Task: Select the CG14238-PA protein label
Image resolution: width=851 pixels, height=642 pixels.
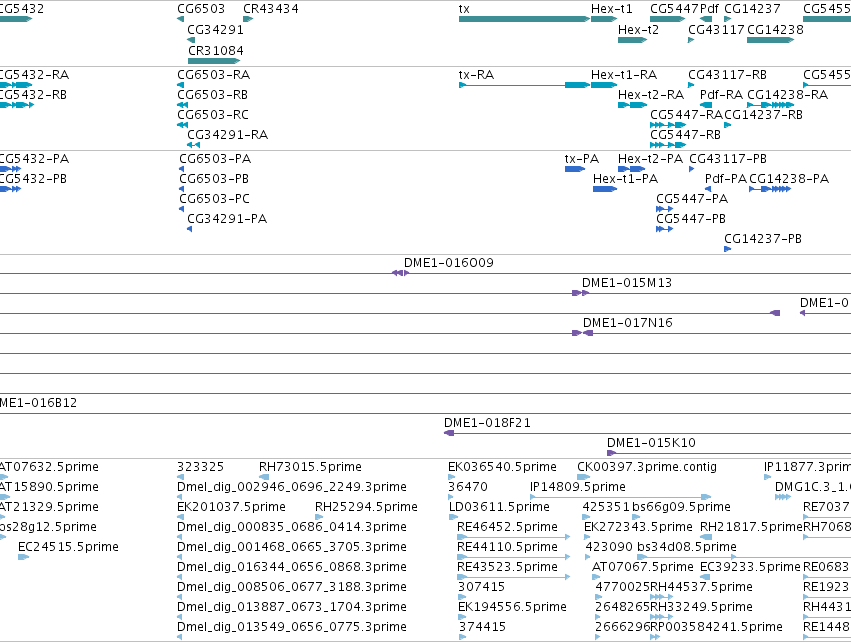Action: coord(789,179)
